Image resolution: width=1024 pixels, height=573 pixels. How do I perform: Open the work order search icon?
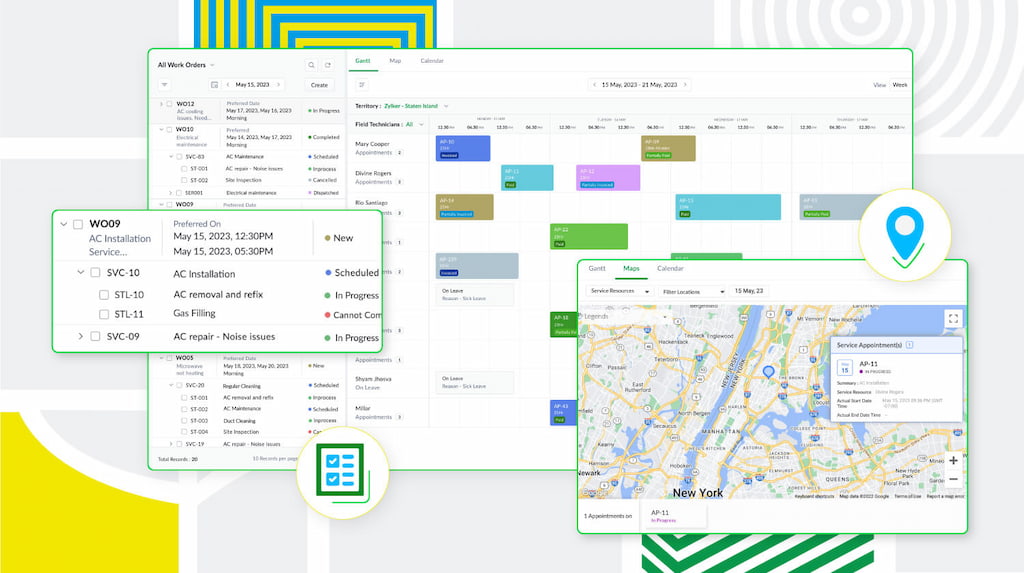coord(311,65)
